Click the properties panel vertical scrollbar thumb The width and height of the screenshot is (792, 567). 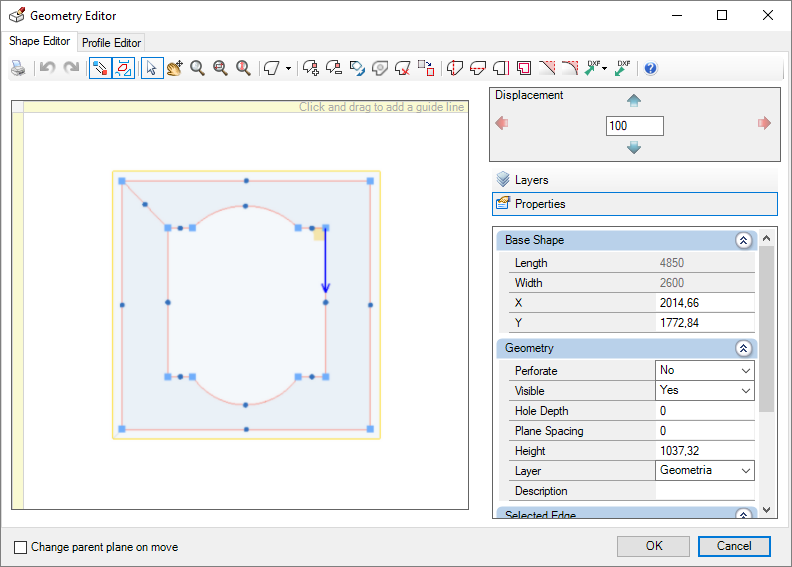[766, 329]
